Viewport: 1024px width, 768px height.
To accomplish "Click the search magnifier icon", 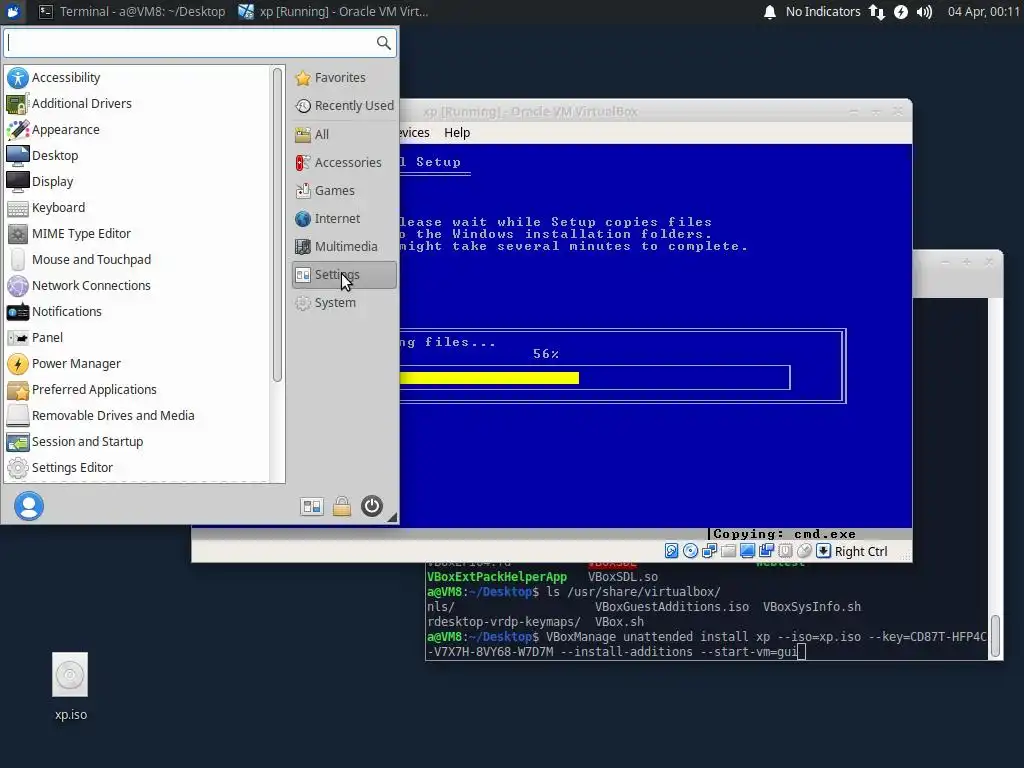I will (x=383, y=43).
